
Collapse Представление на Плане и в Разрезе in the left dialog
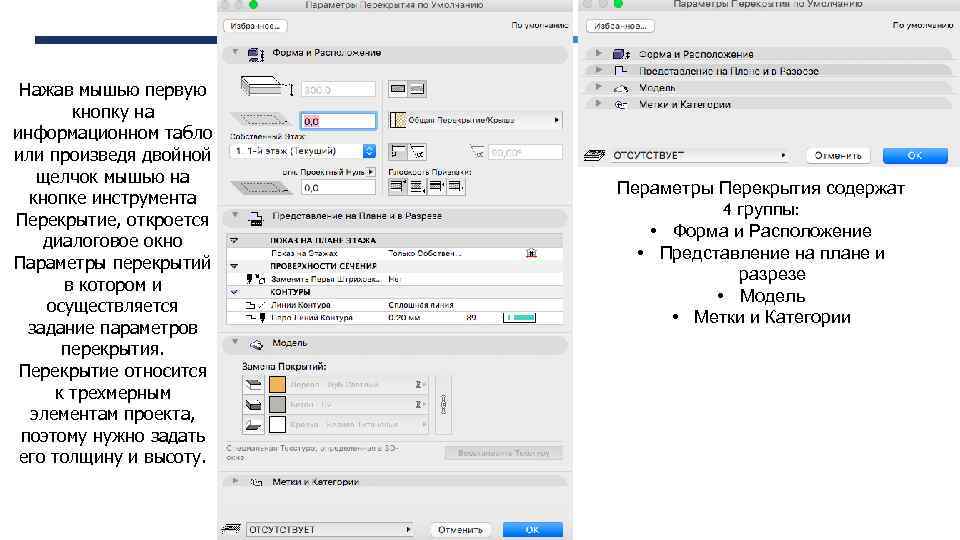pos(235,216)
